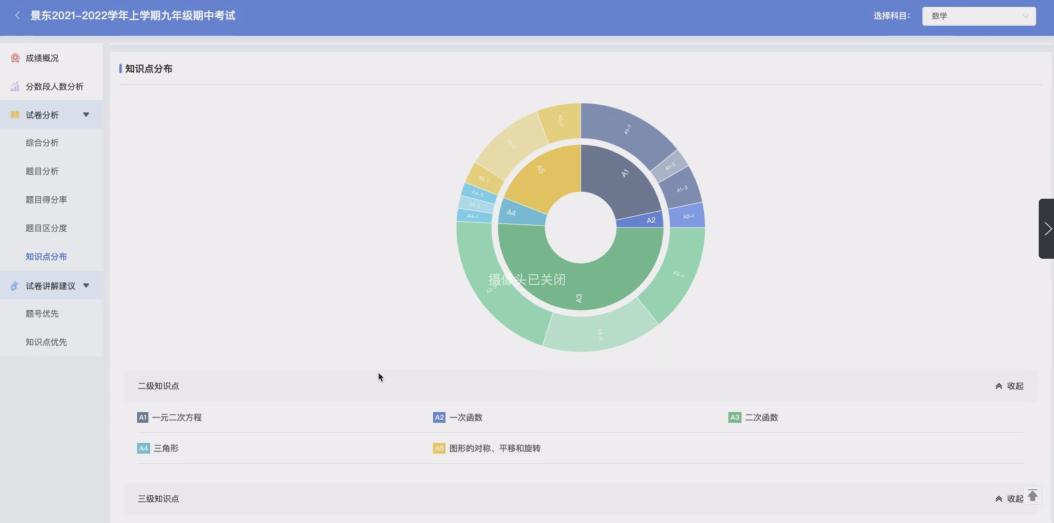Select the 知识点分布 sidebar item
1054x523 pixels.
(x=46, y=257)
